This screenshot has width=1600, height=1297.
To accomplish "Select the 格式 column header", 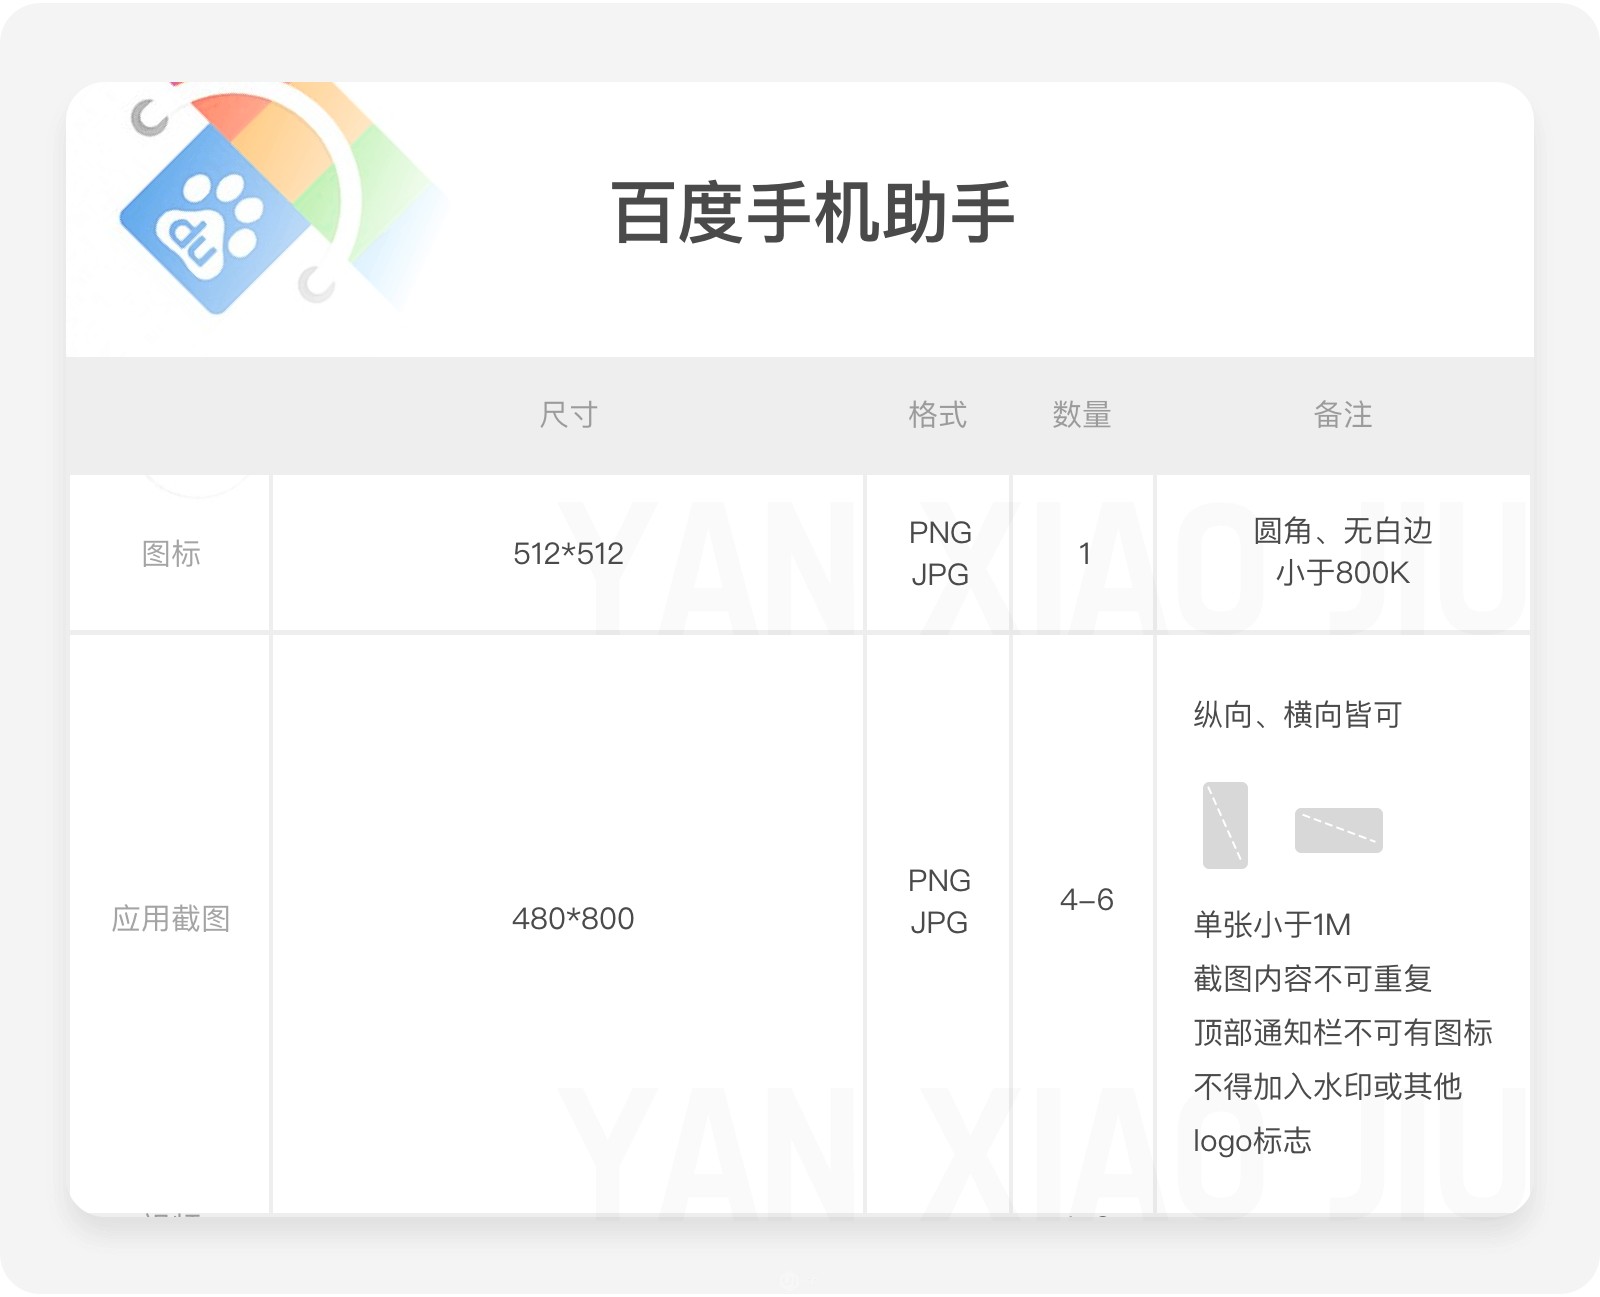I will [x=937, y=414].
